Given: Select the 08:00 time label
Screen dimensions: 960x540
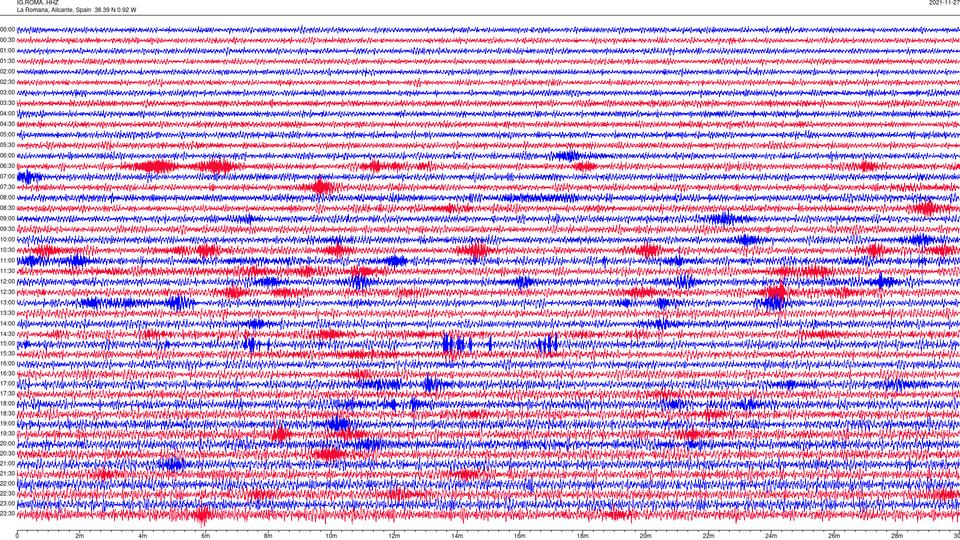Looking at the screenshot, I should pyautogui.click(x=7, y=198).
